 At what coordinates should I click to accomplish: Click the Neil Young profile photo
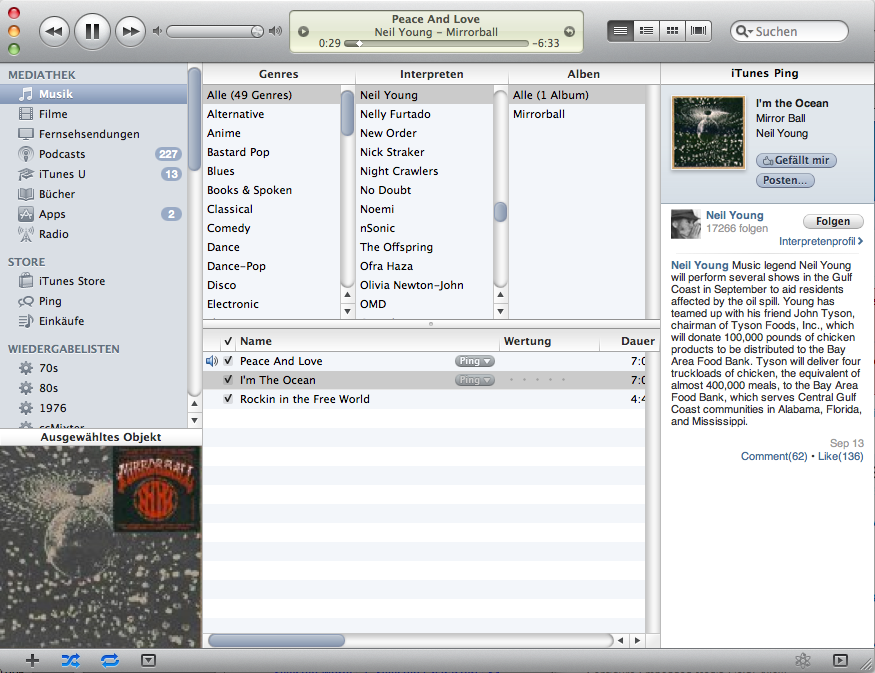[685, 224]
